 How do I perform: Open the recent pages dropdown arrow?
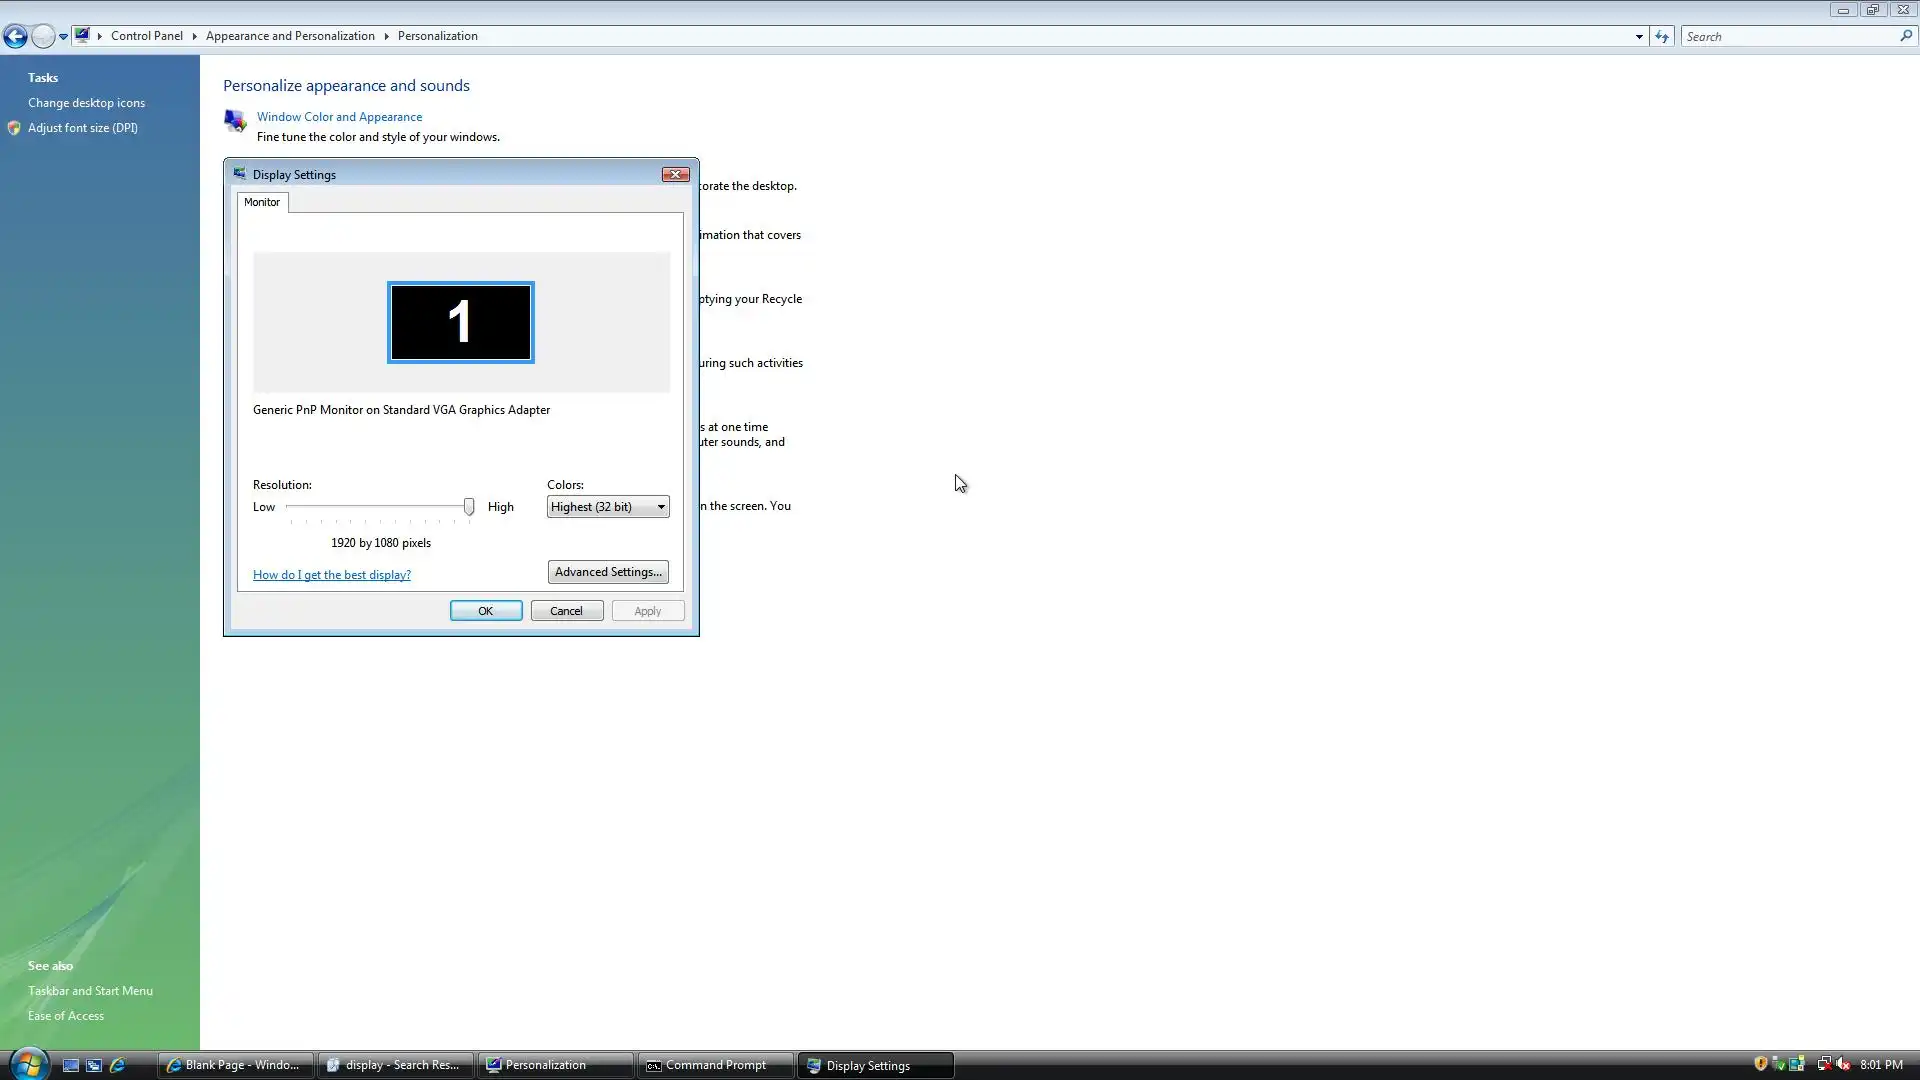click(x=63, y=37)
